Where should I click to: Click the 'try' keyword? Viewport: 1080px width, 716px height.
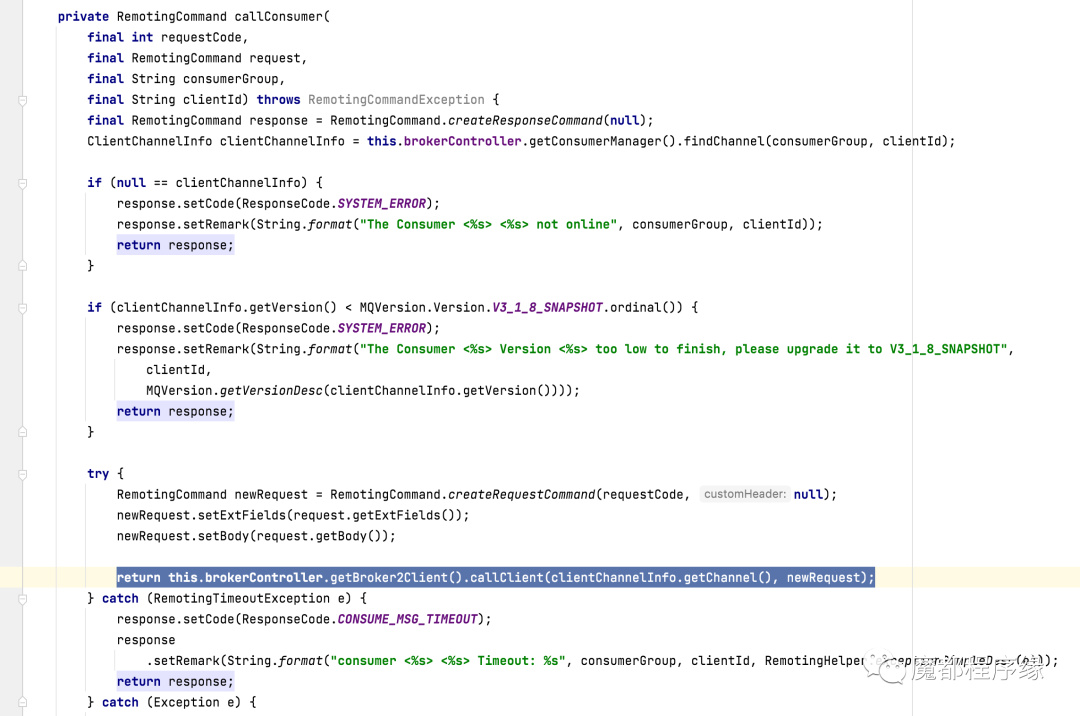[x=98, y=474]
